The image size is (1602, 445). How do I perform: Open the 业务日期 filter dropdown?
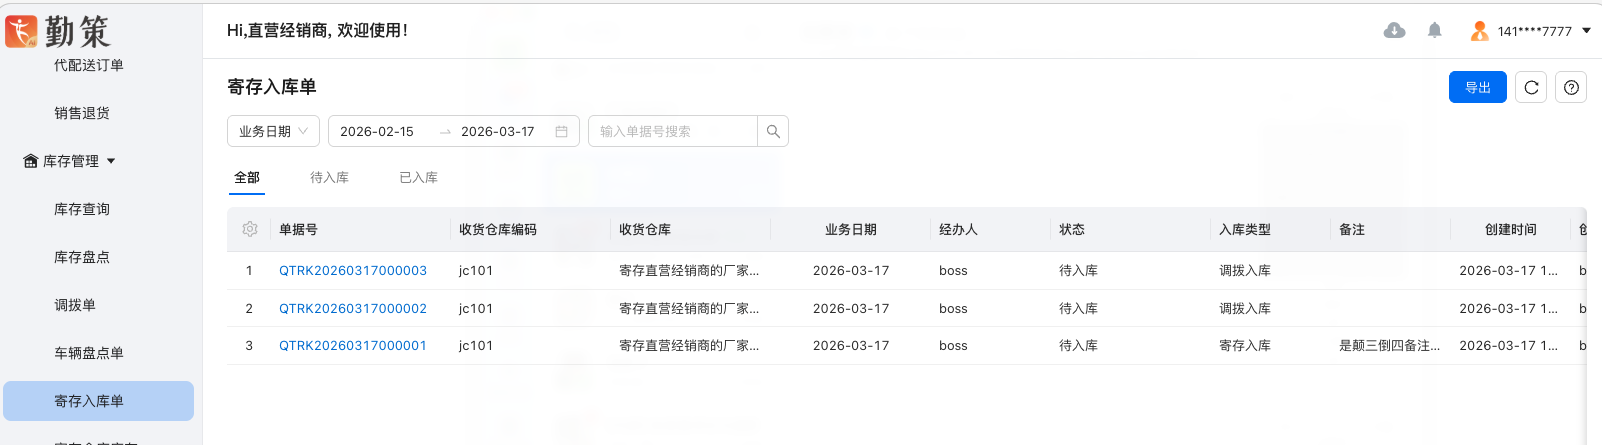click(x=273, y=131)
